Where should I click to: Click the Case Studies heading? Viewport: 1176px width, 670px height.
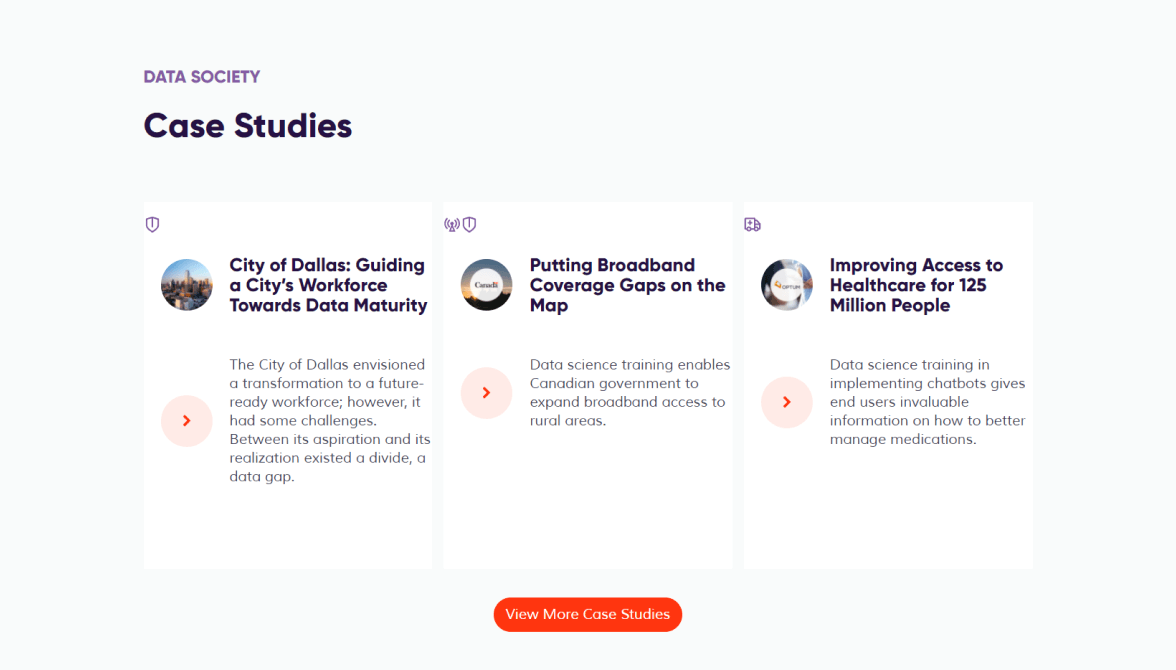click(x=248, y=126)
